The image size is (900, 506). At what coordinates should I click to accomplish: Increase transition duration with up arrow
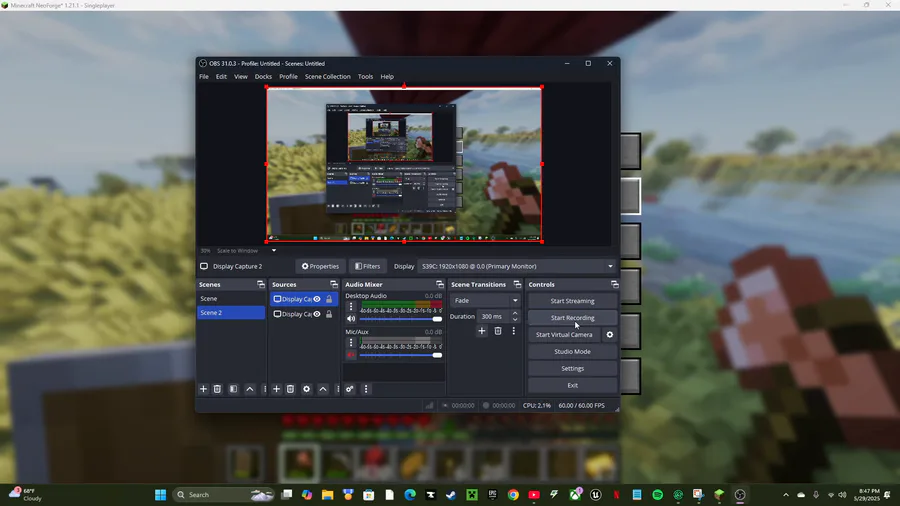coord(515,313)
